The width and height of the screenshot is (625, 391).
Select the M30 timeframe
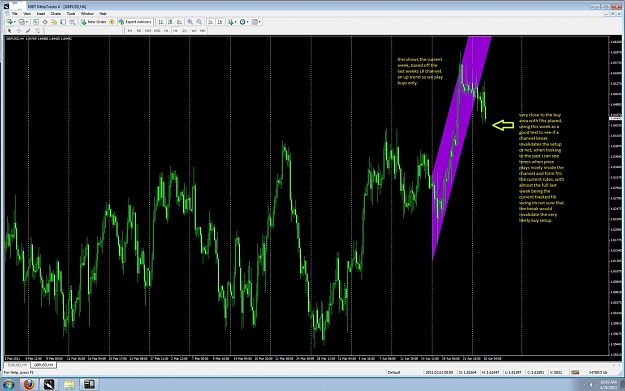coord(157,31)
